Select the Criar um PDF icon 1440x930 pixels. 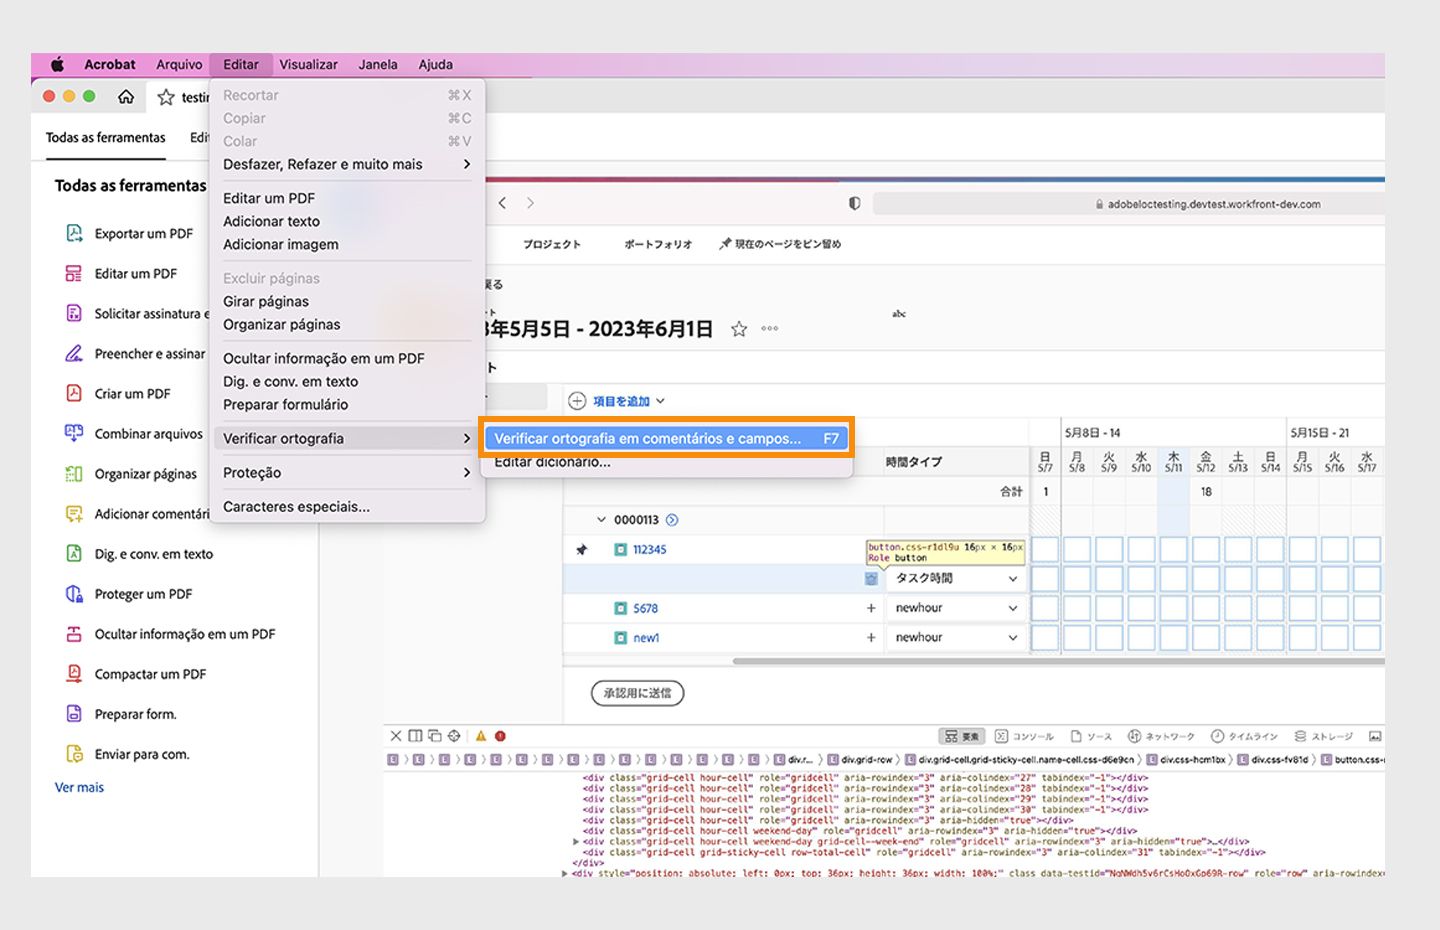[x=74, y=393]
